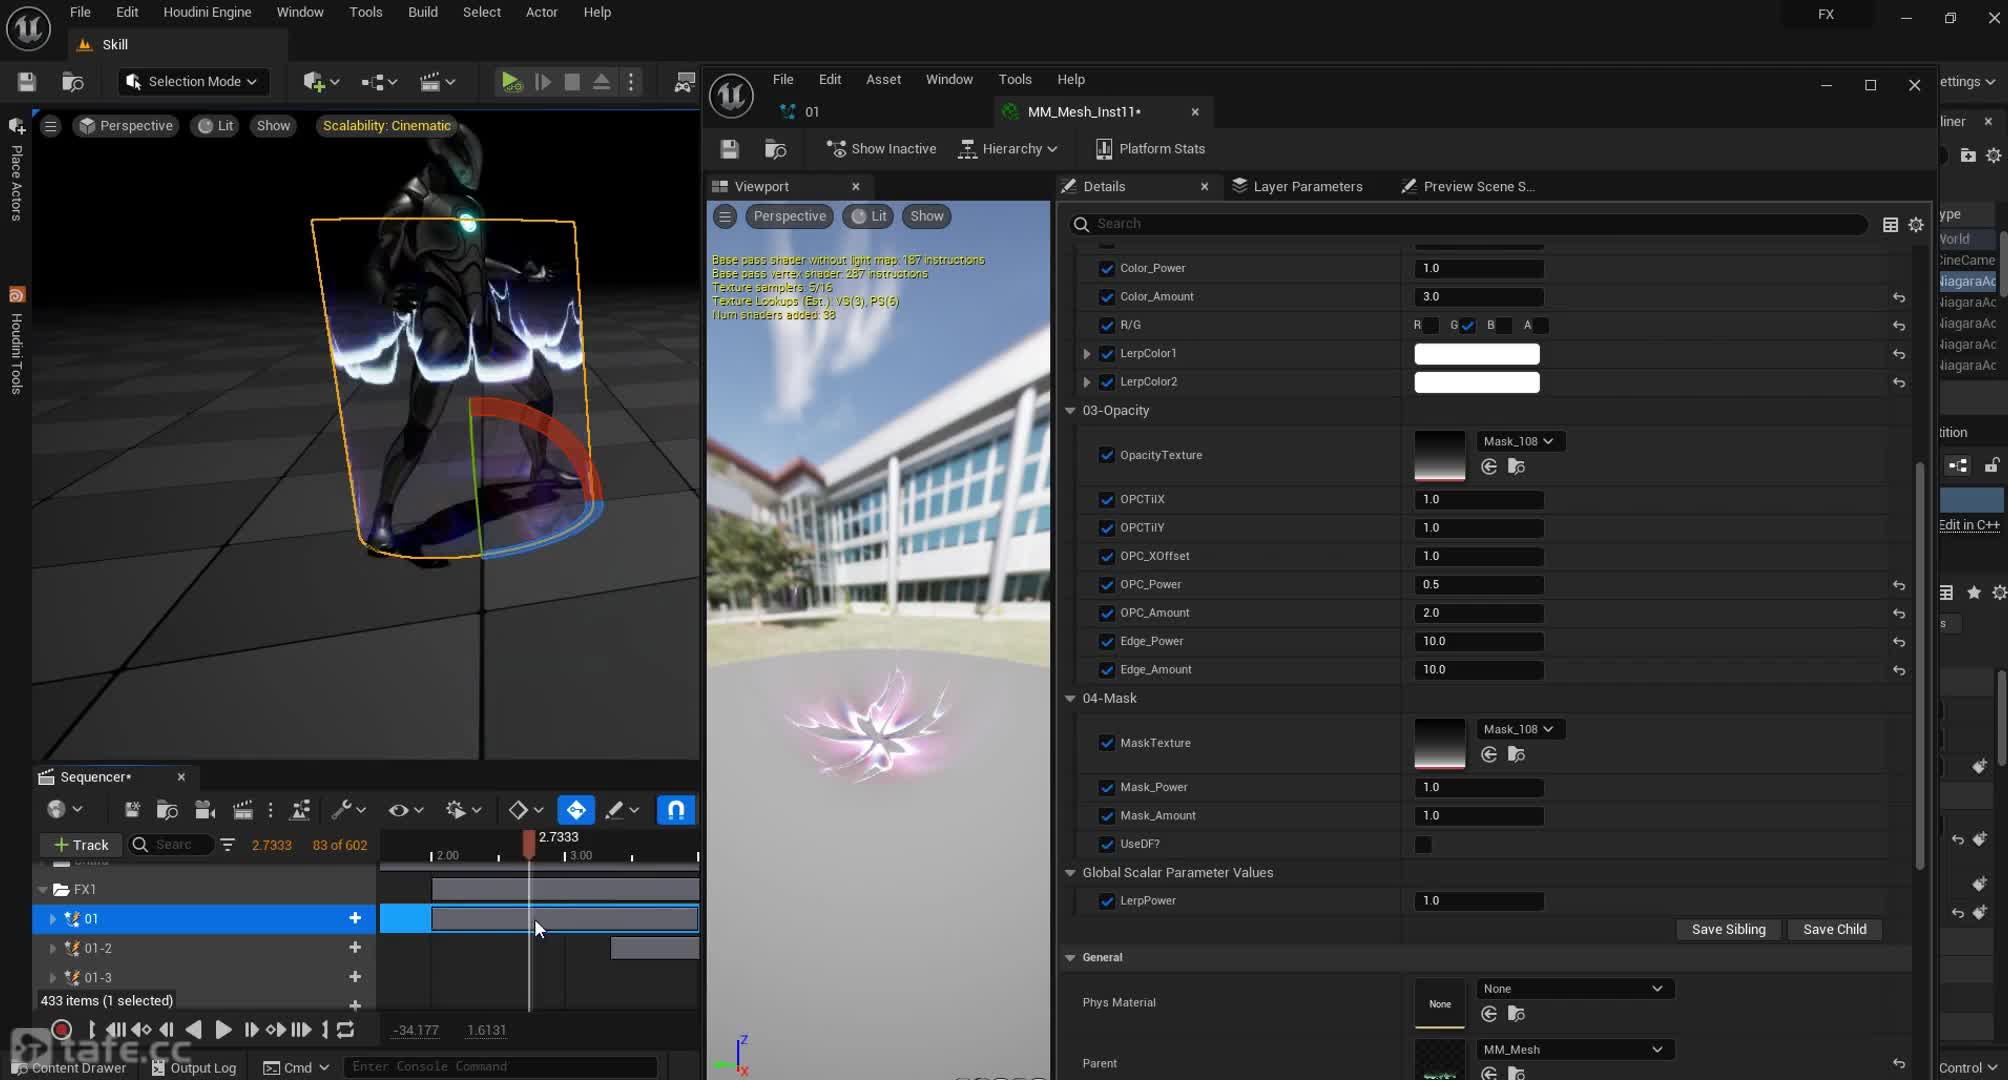The image size is (2008, 1080).
Task: Play the sequence forward
Action: point(223,1030)
